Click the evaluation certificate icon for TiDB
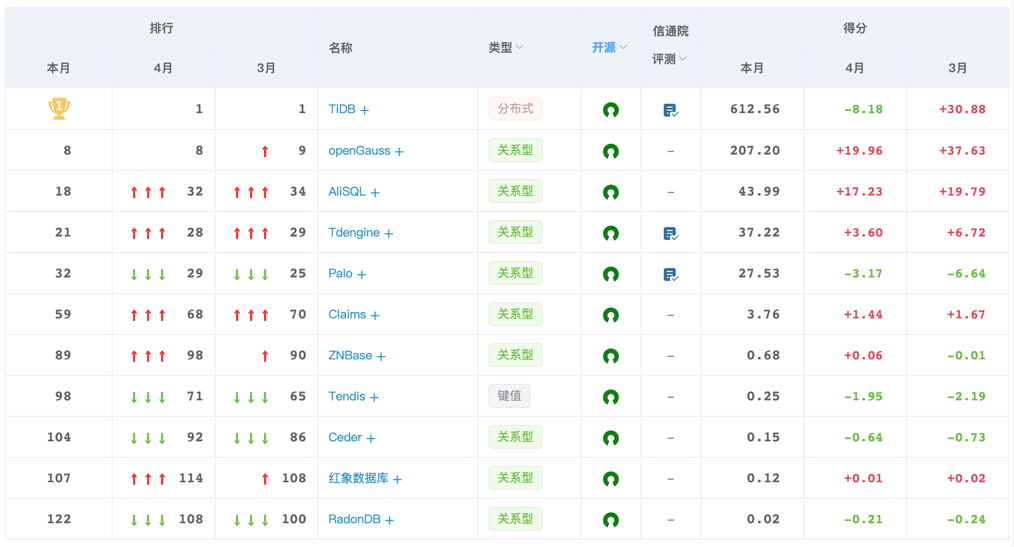Image resolution: width=1014 pixels, height=547 pixels. (670, 110)
